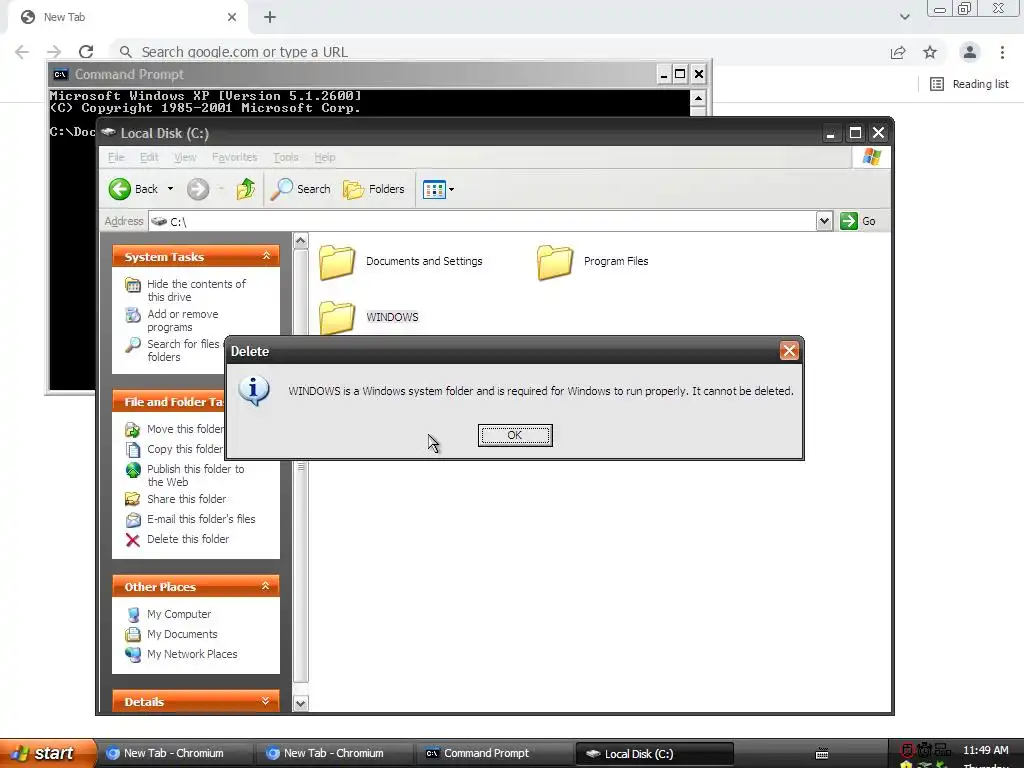Expand the Details panel
1024x768 pixels.
click(x=266, y=701)
